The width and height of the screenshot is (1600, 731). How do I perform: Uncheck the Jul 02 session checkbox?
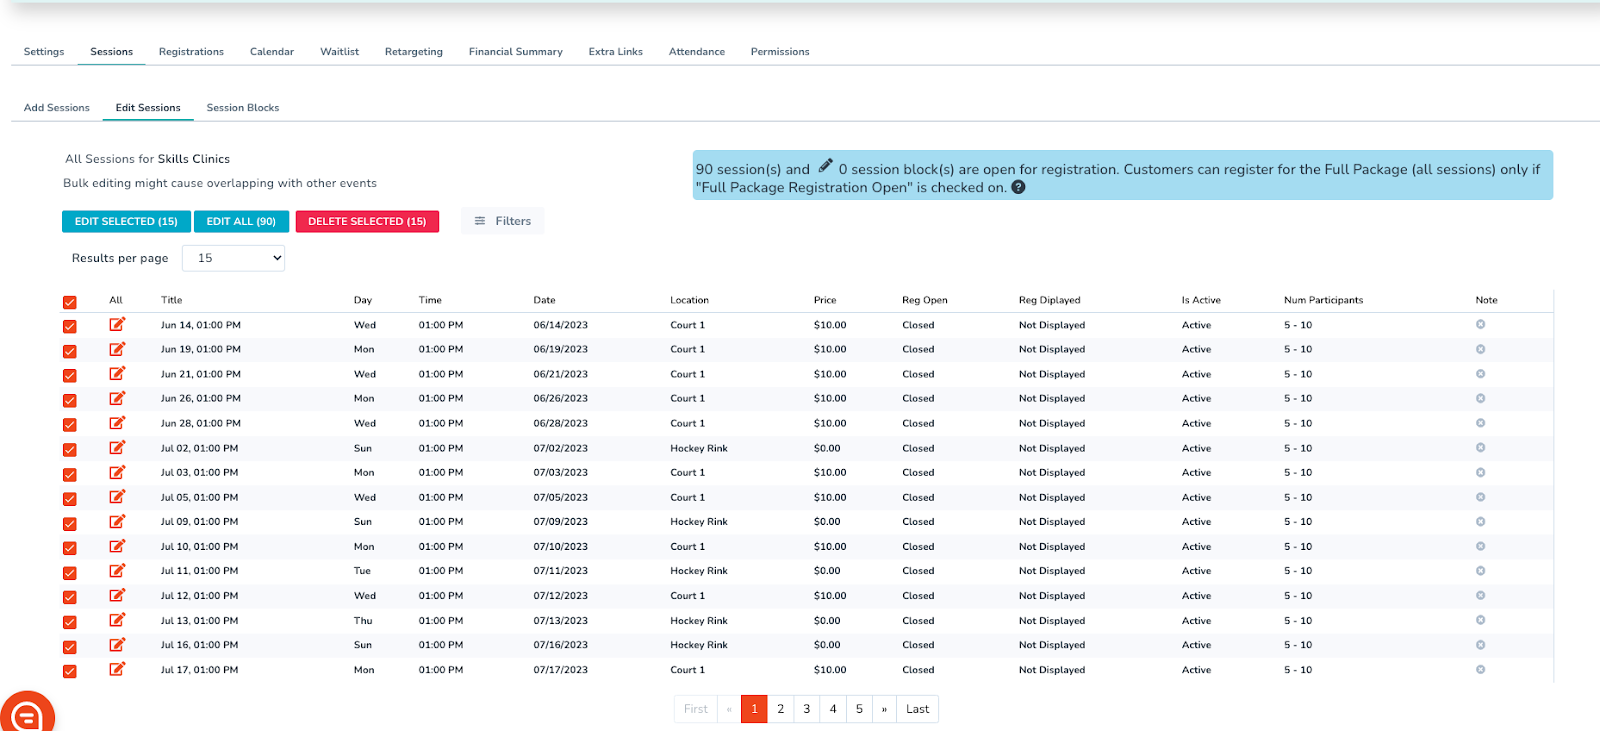click(70, 450)
